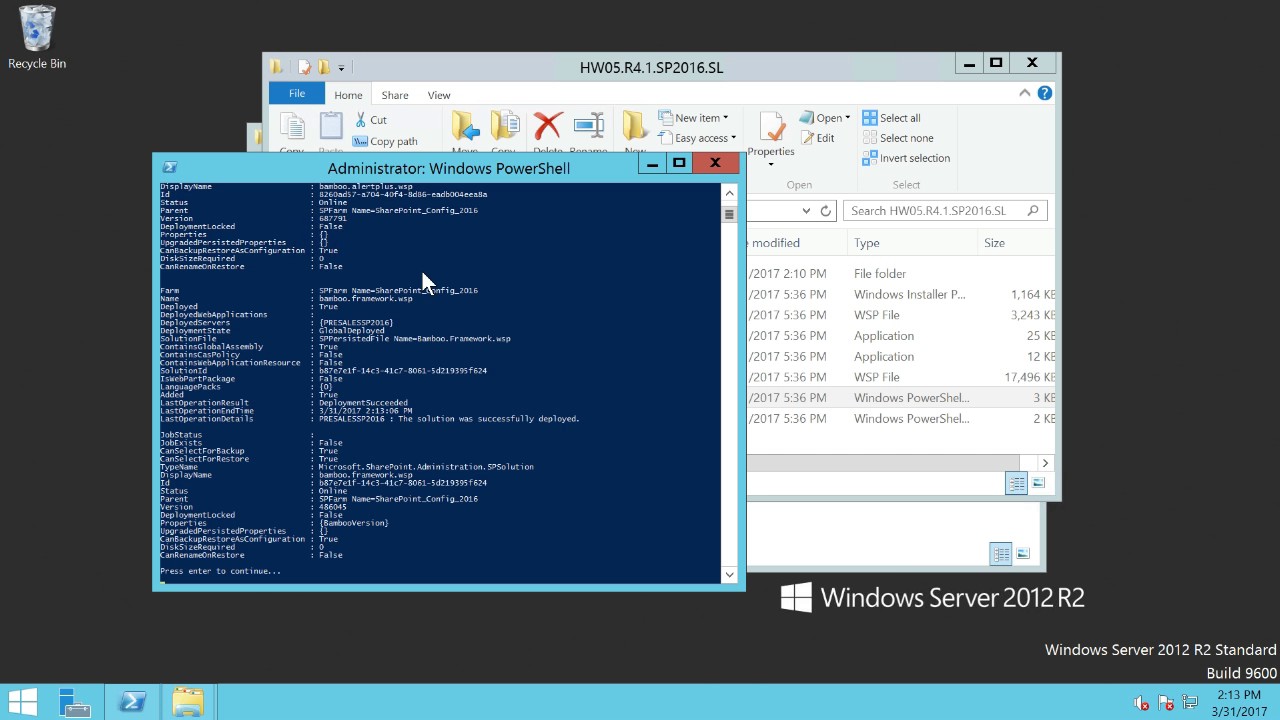
Task: Click the red X Delete icon
Action: 548,126
